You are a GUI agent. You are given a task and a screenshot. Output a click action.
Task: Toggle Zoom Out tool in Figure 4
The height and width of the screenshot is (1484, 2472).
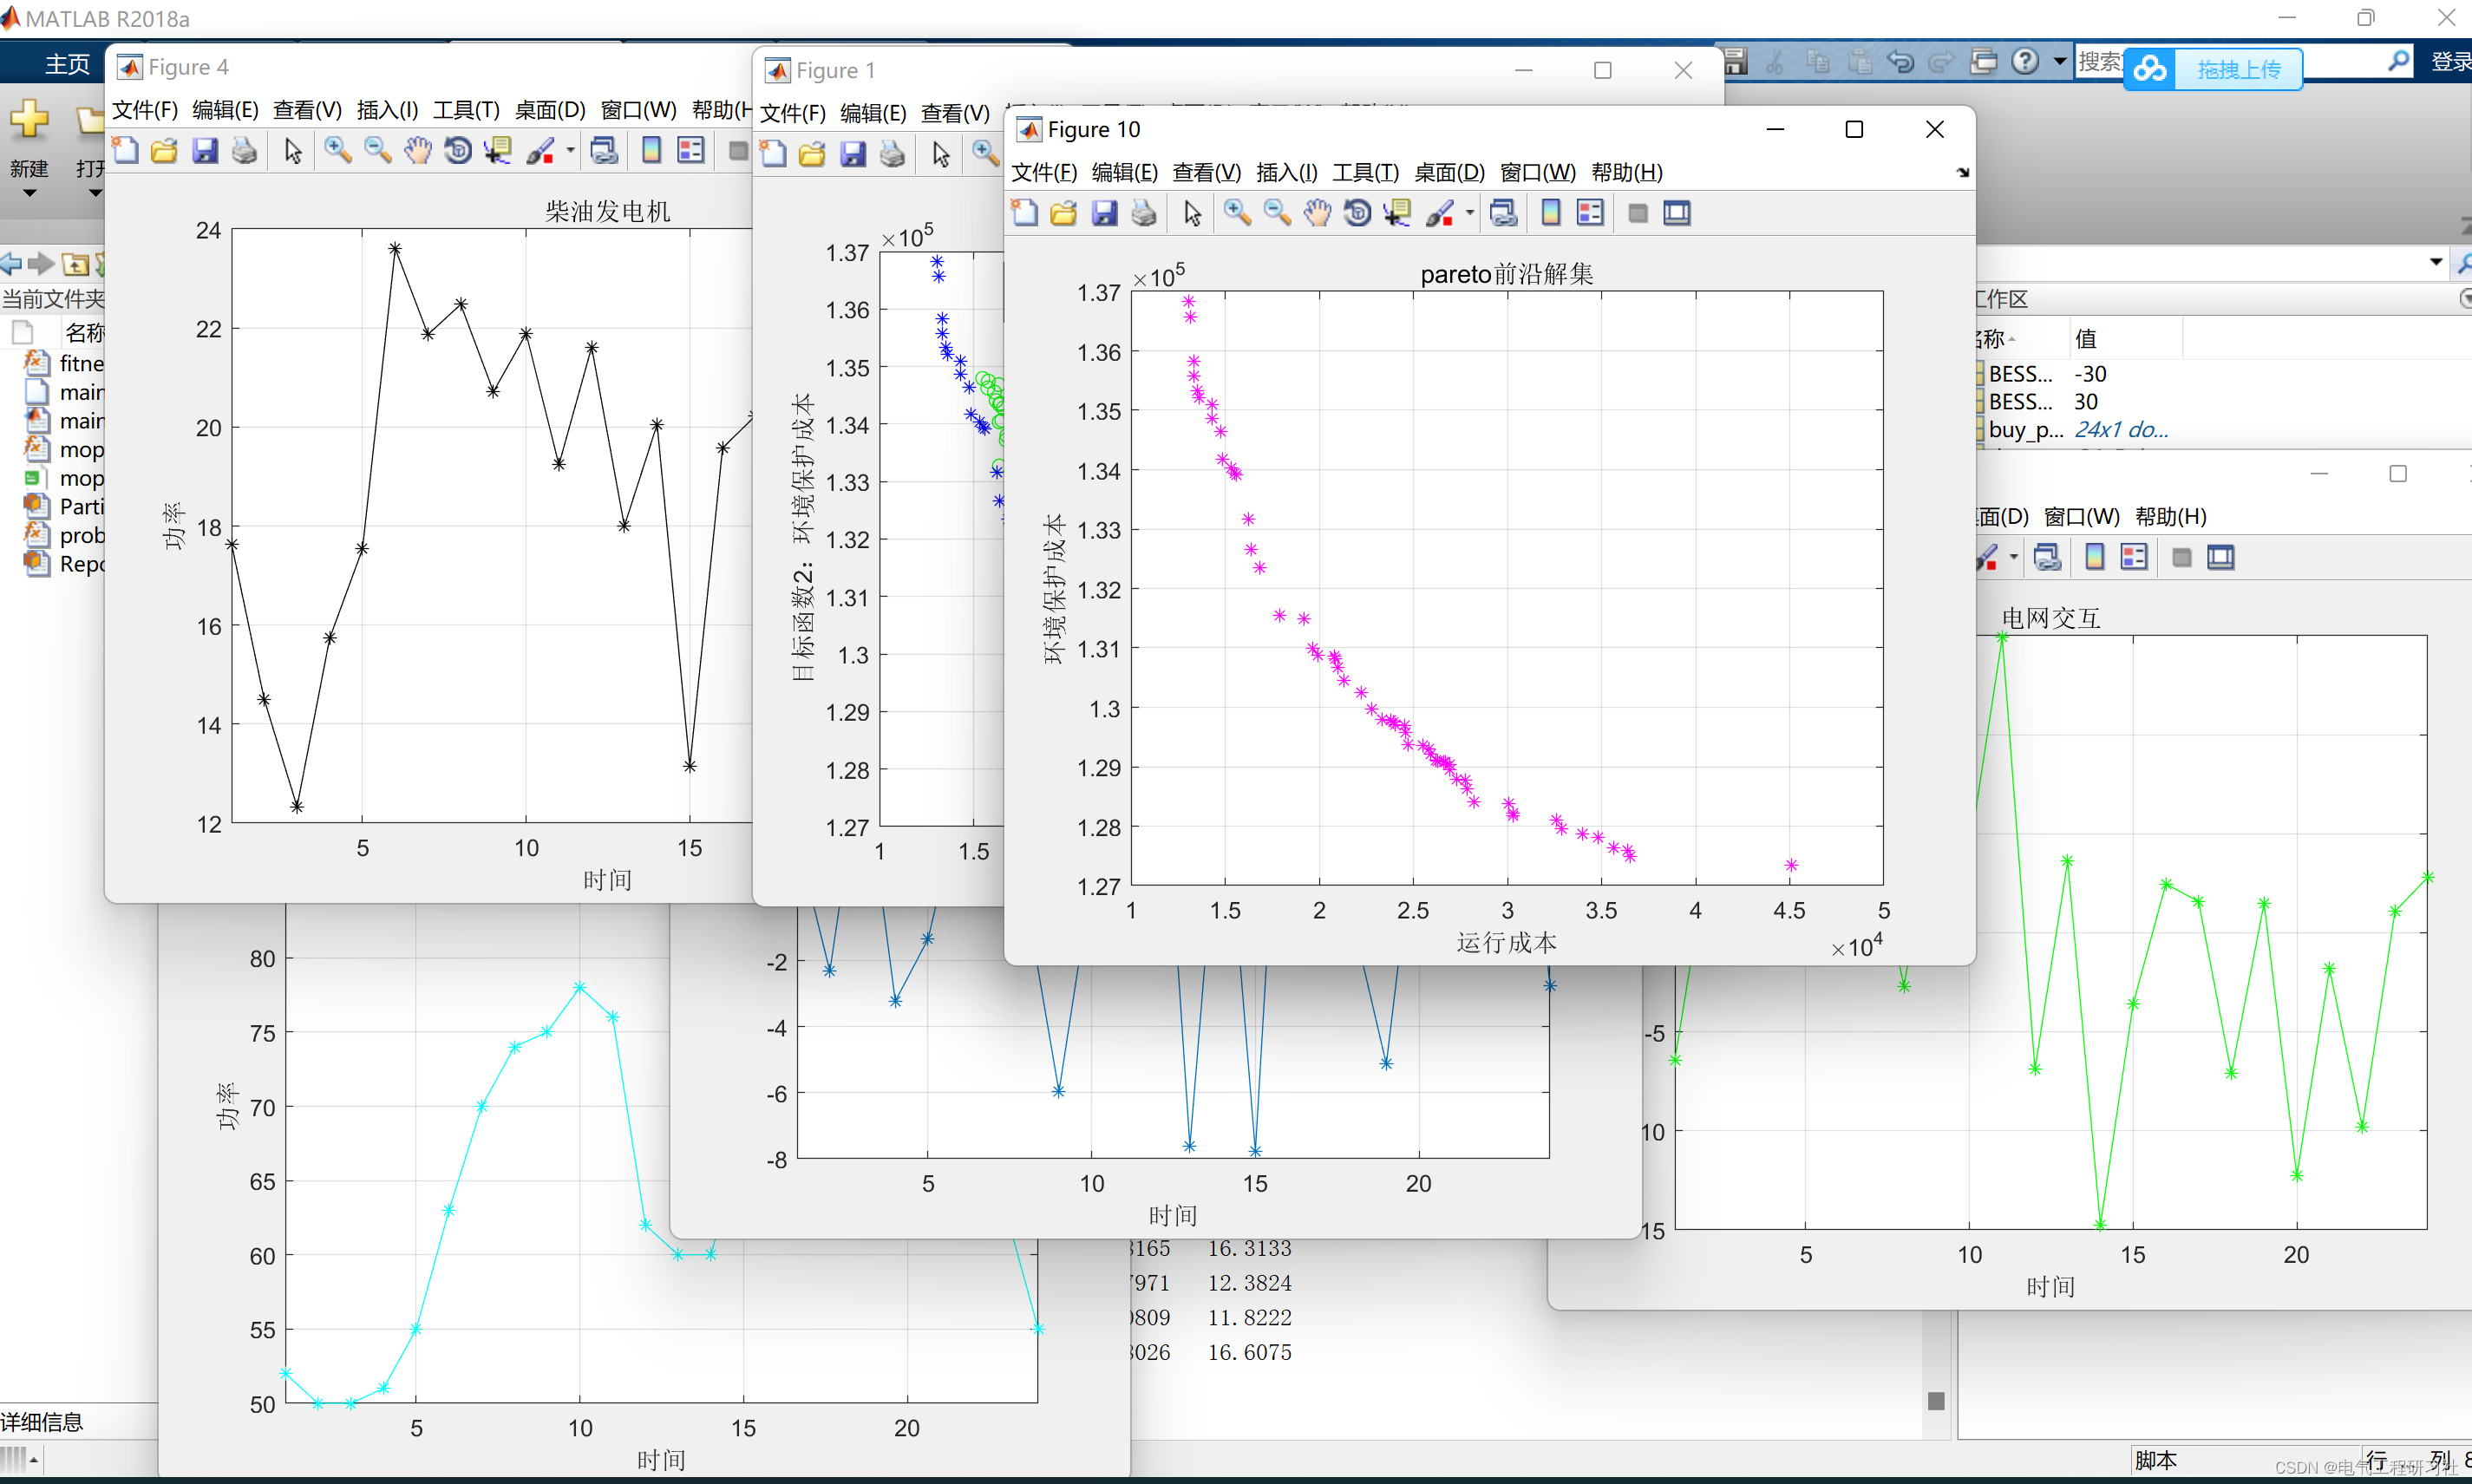tap(377, 151)
